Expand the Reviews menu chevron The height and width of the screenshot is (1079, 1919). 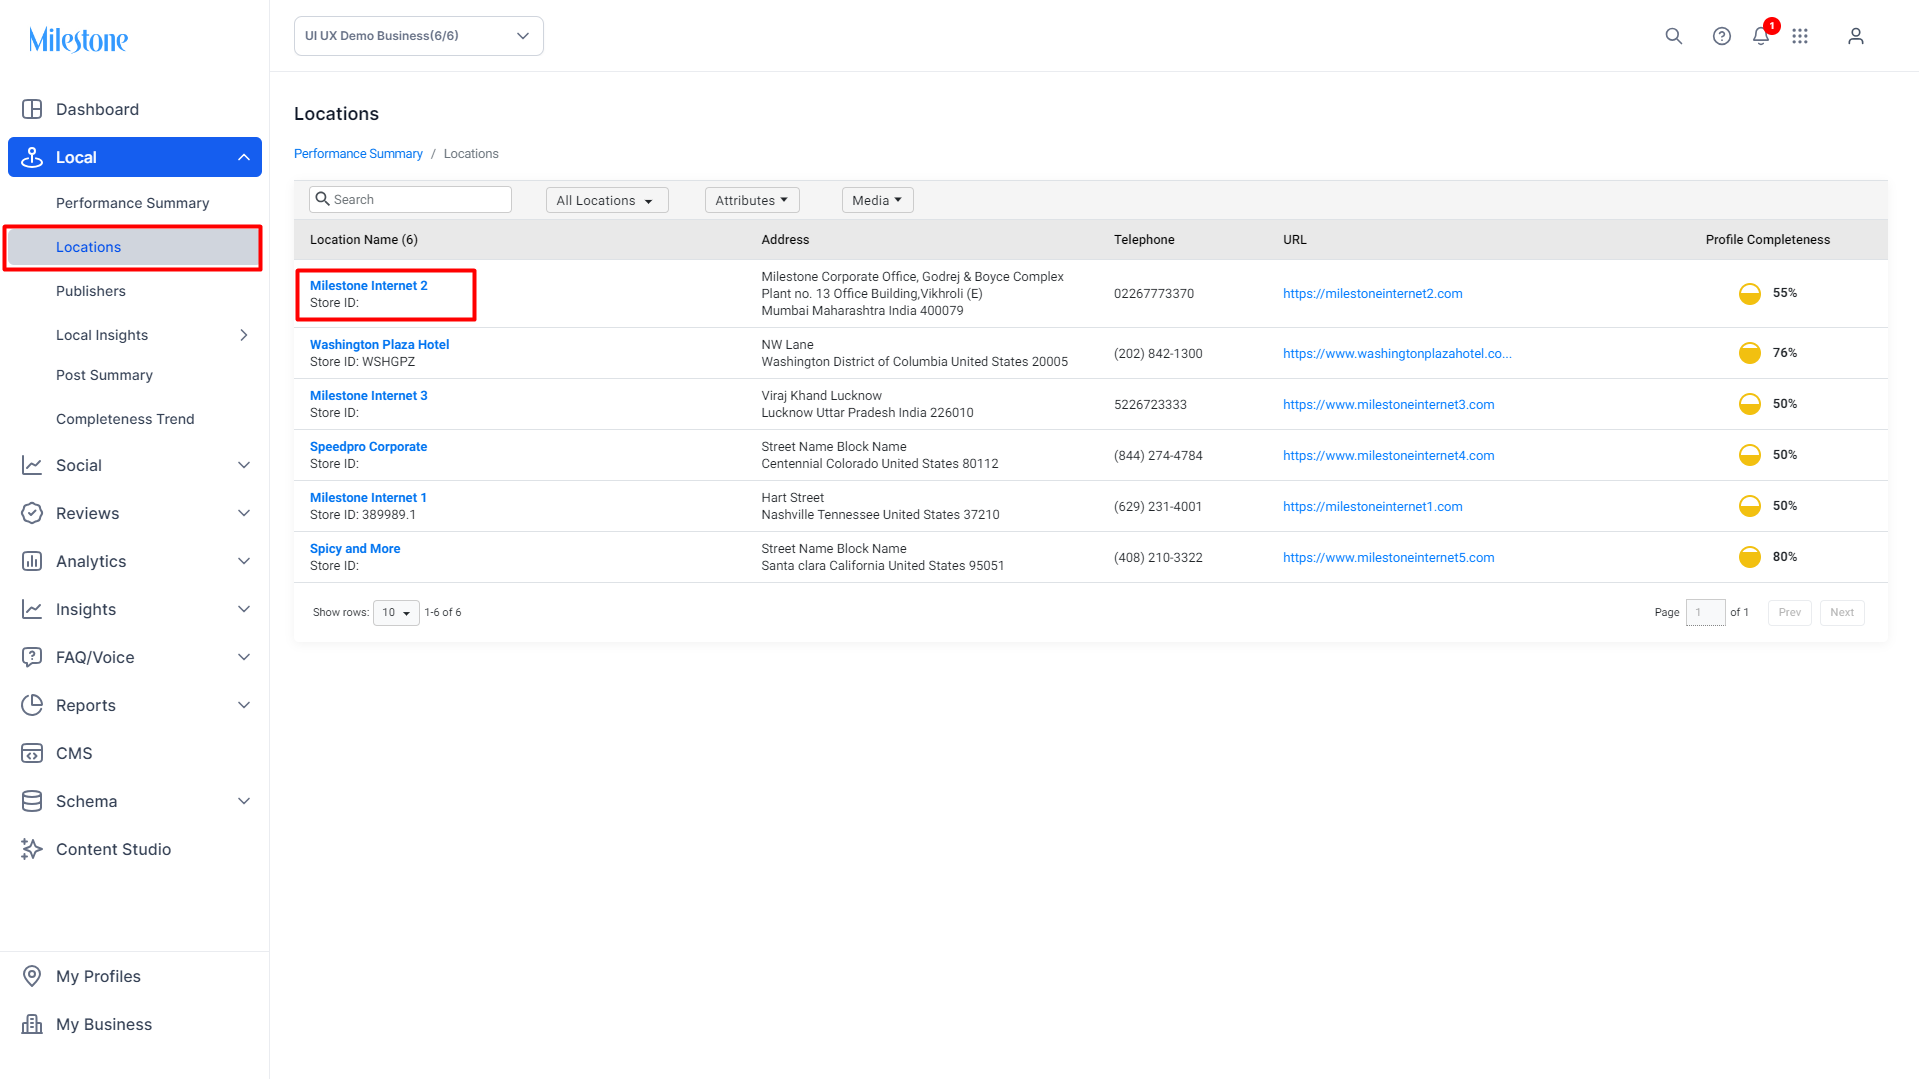[x=243, y=513]
